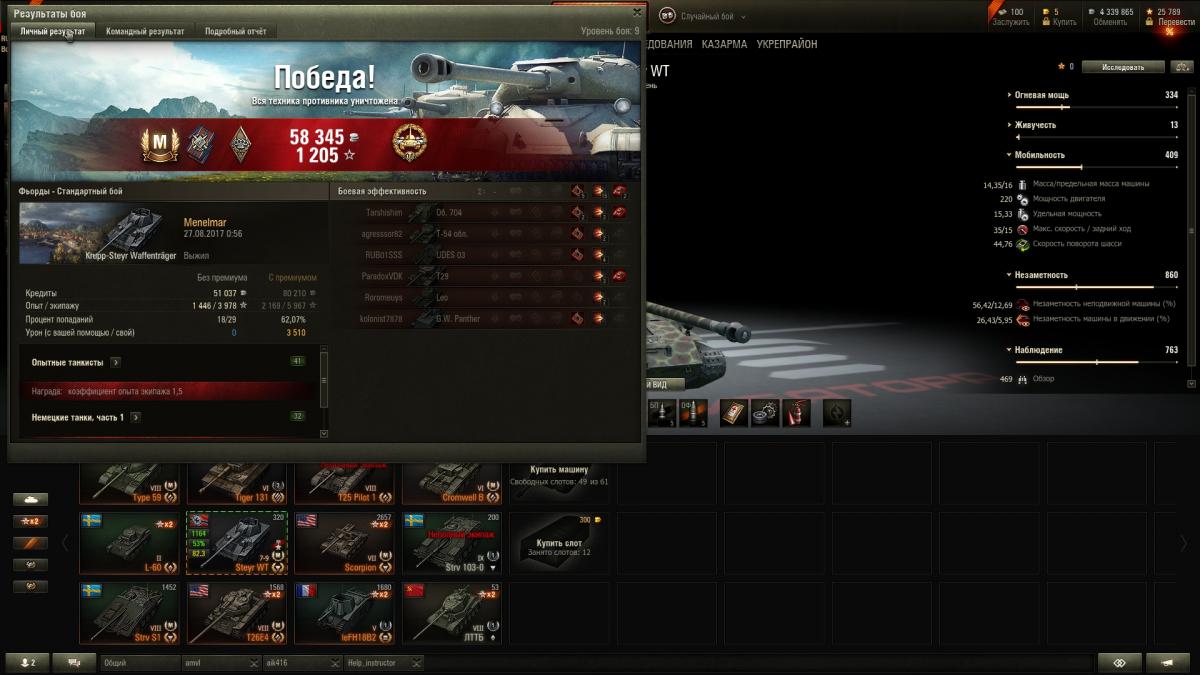Image resolution: width=1200 pixels, height=675 pixels.
Task: Select the T26E4 tank card
Action: 236,613
